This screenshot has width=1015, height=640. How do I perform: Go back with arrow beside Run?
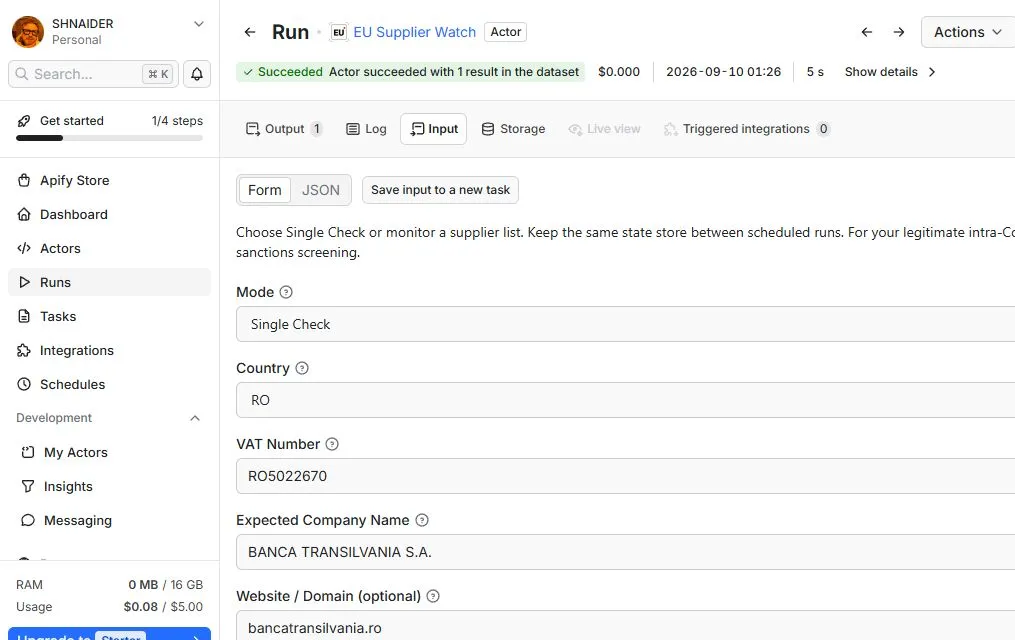(250, 32)
